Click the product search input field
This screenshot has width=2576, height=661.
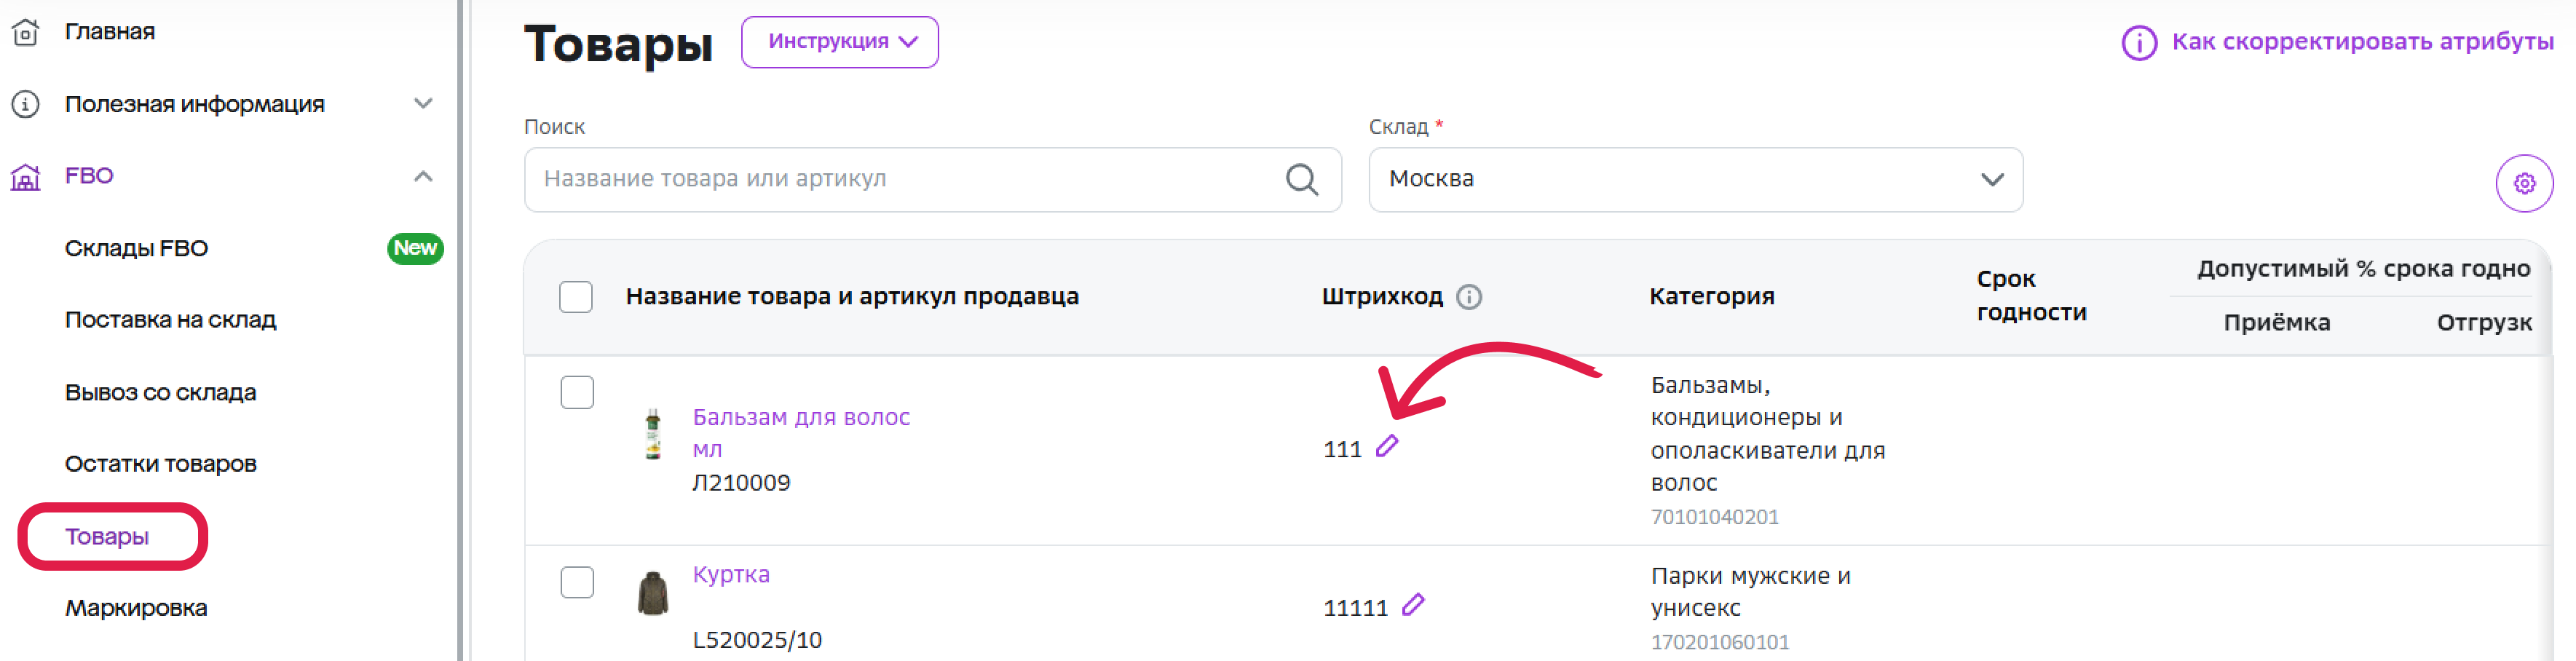click(x=932, y=180)
